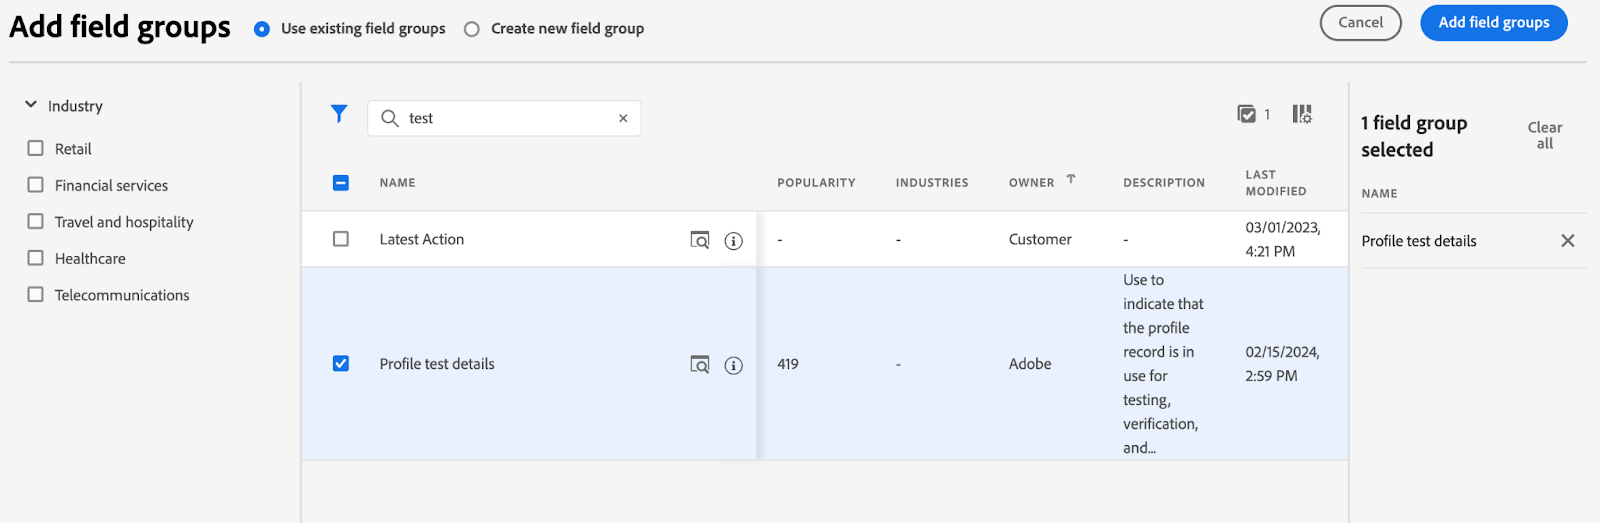
Task: Click the 419 popularity value
Action: (x=788, y=364)
